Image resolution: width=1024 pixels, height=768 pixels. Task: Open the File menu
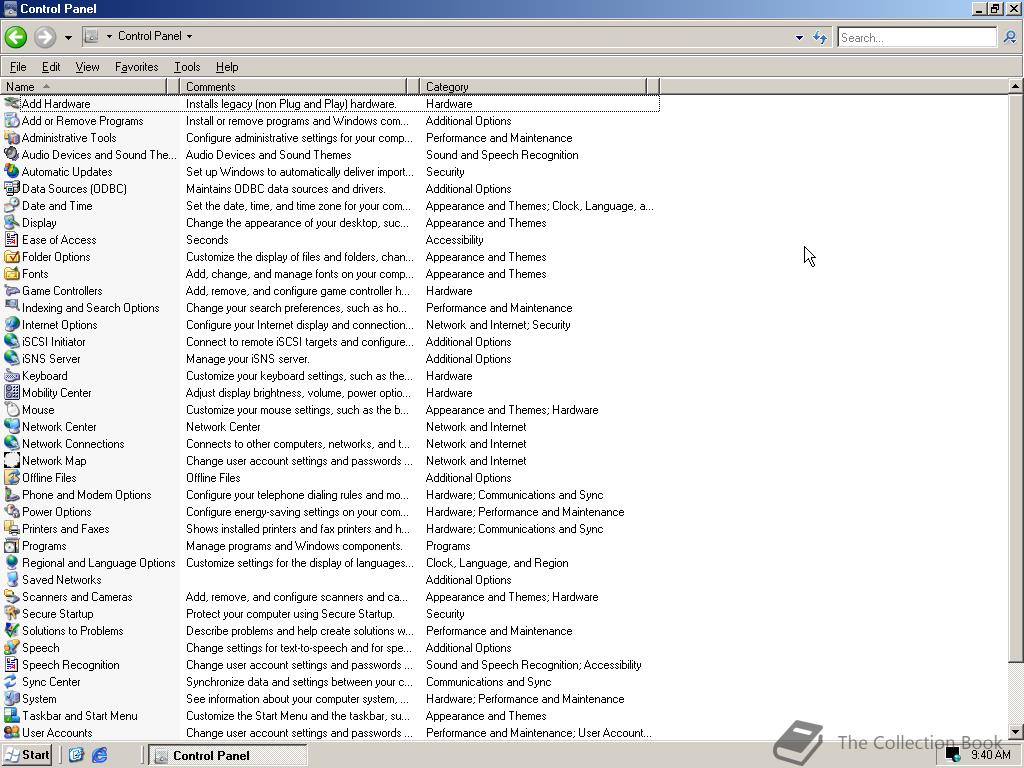tap(18, 67)
